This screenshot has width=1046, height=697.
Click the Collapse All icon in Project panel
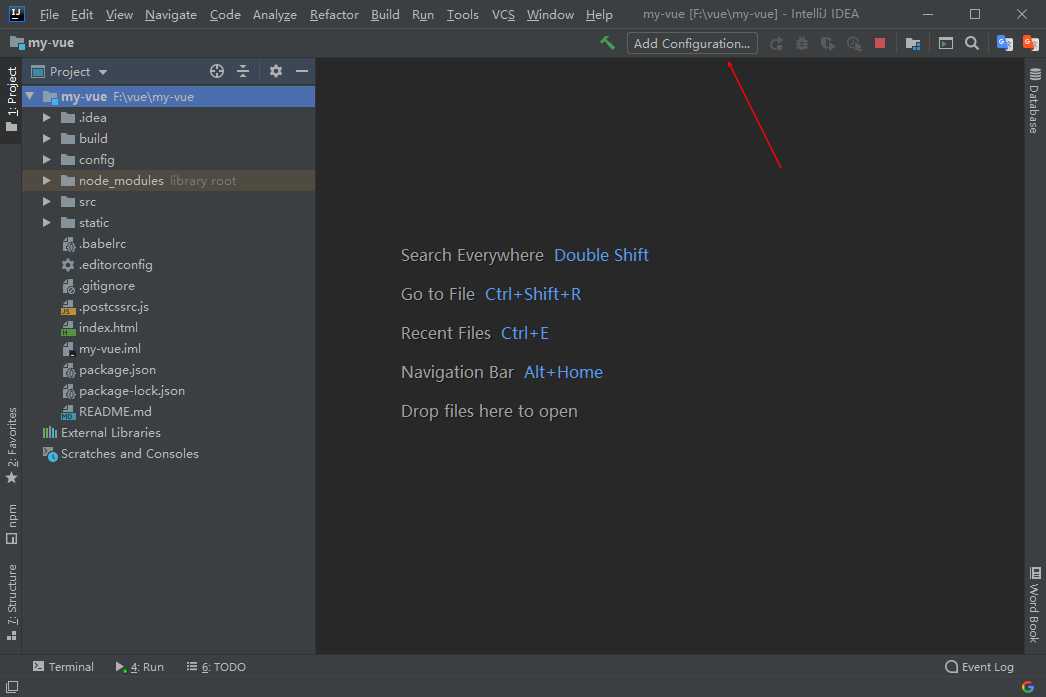click(243, 71)
